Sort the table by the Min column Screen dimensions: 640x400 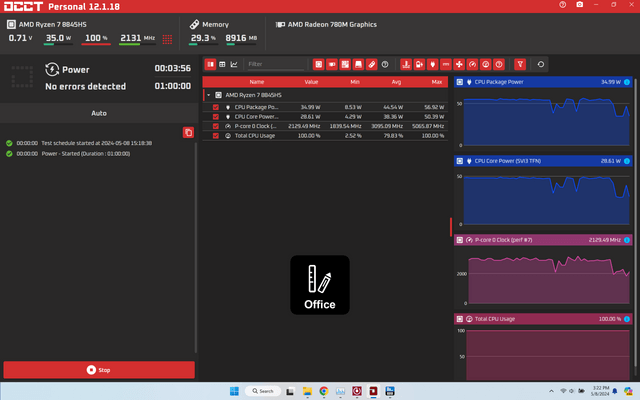click(355, 82)
